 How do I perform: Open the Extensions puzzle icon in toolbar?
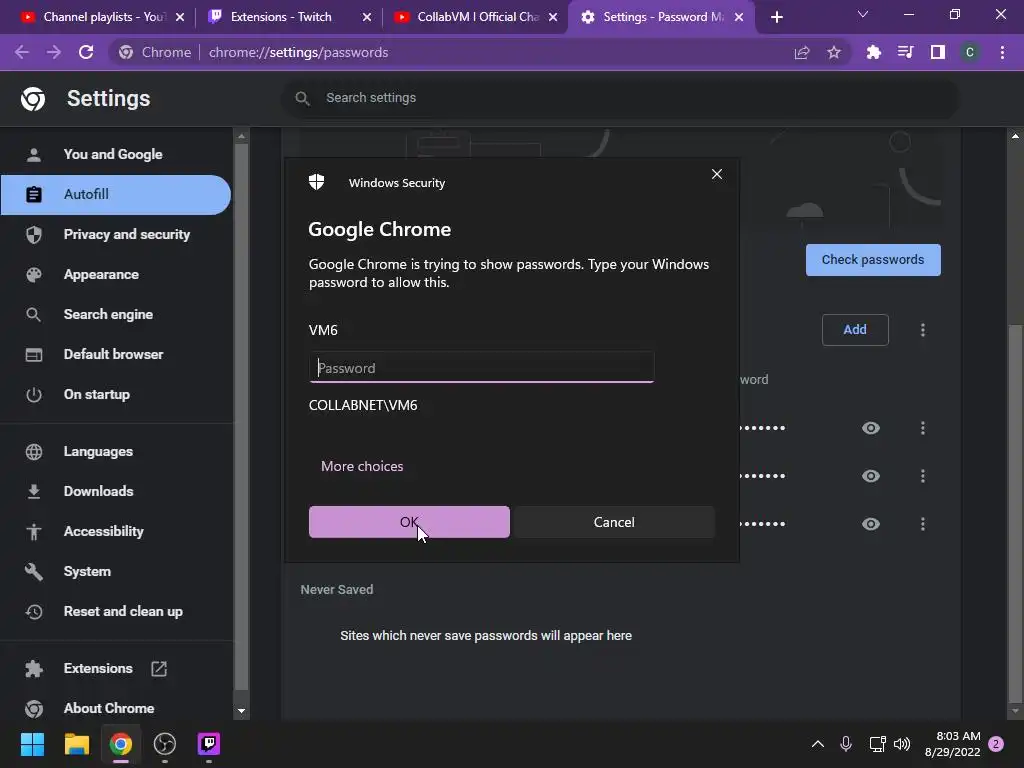pyautogui.click(x=873, y=52)
